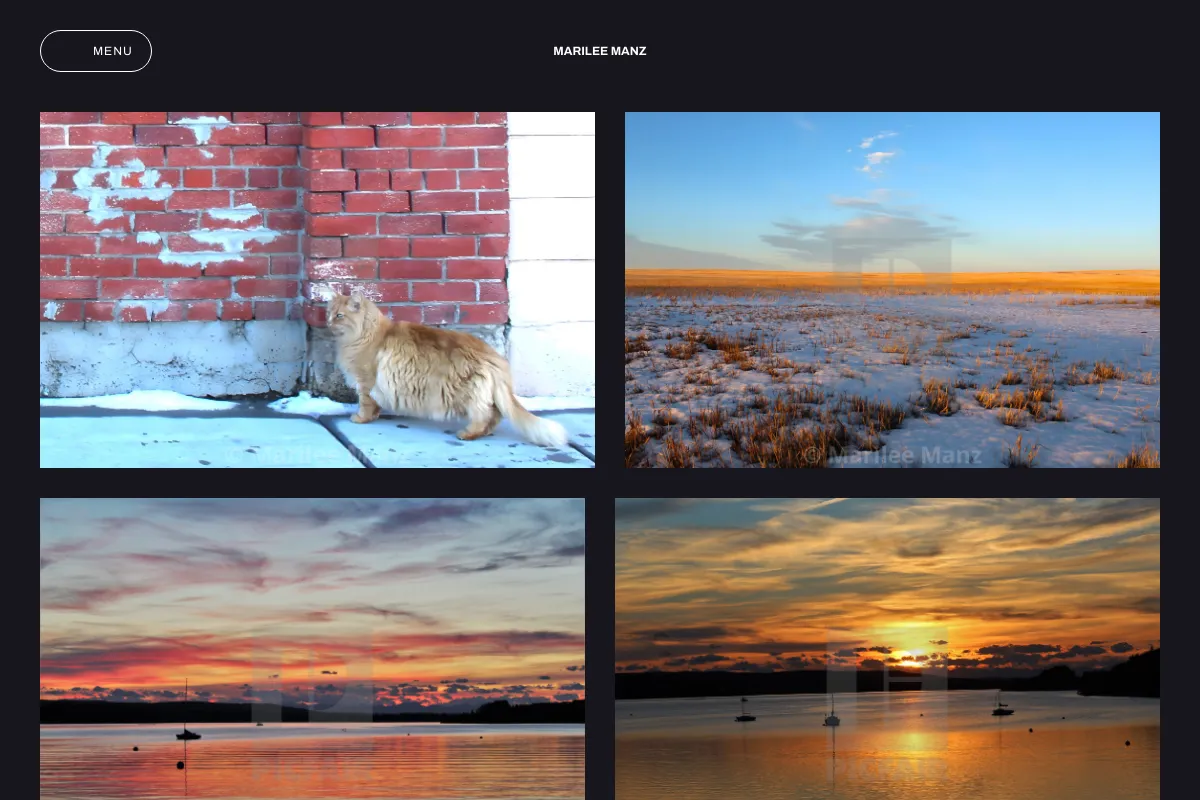Click the watermark logo on snowy prairie photo
1200x800 pixels.
891,265
